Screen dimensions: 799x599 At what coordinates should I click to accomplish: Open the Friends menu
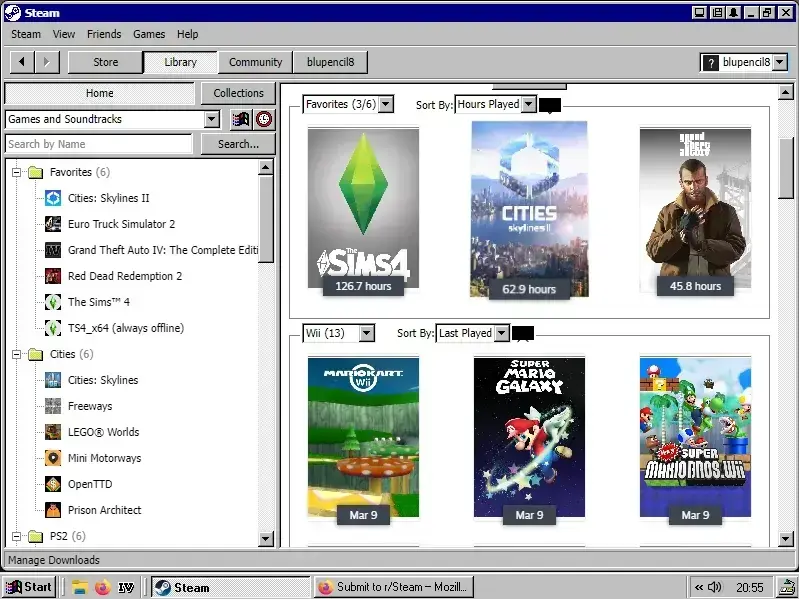104,34
